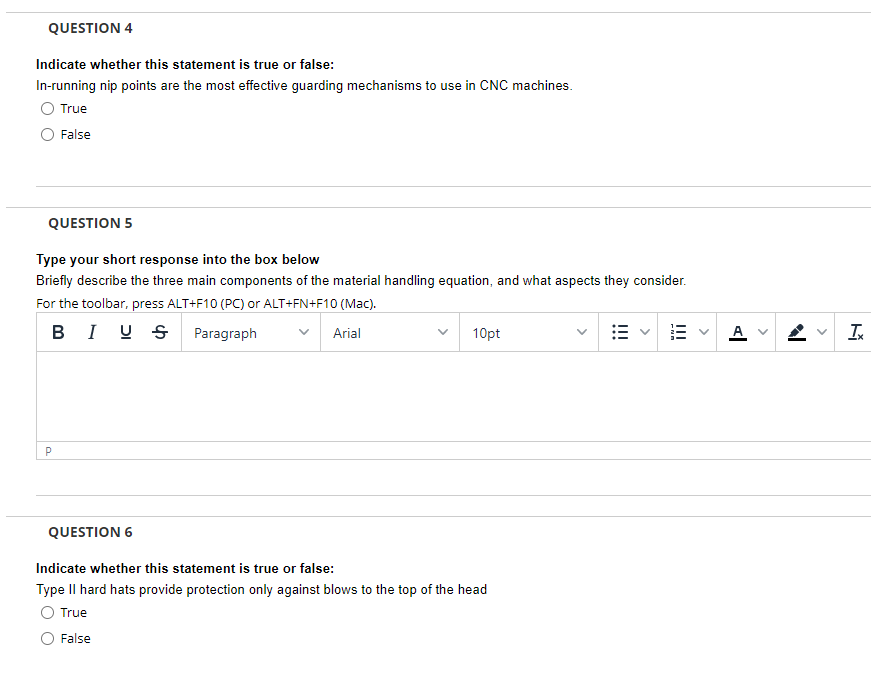
Task: Toggle italic formatting in the editor toolbar
Action: pos(92,332)
